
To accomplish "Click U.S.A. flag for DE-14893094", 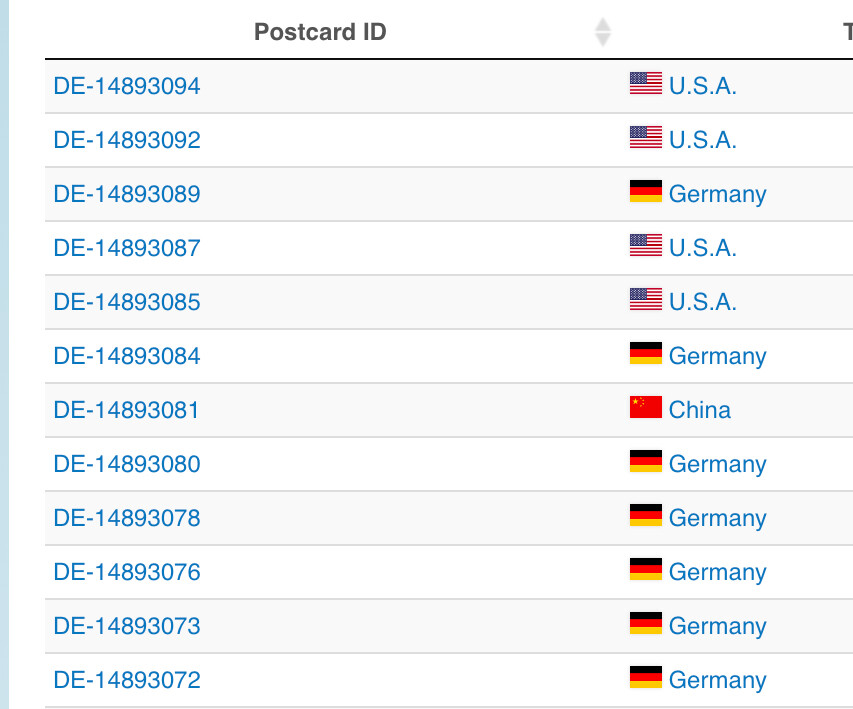I will (x=646, y=83).
